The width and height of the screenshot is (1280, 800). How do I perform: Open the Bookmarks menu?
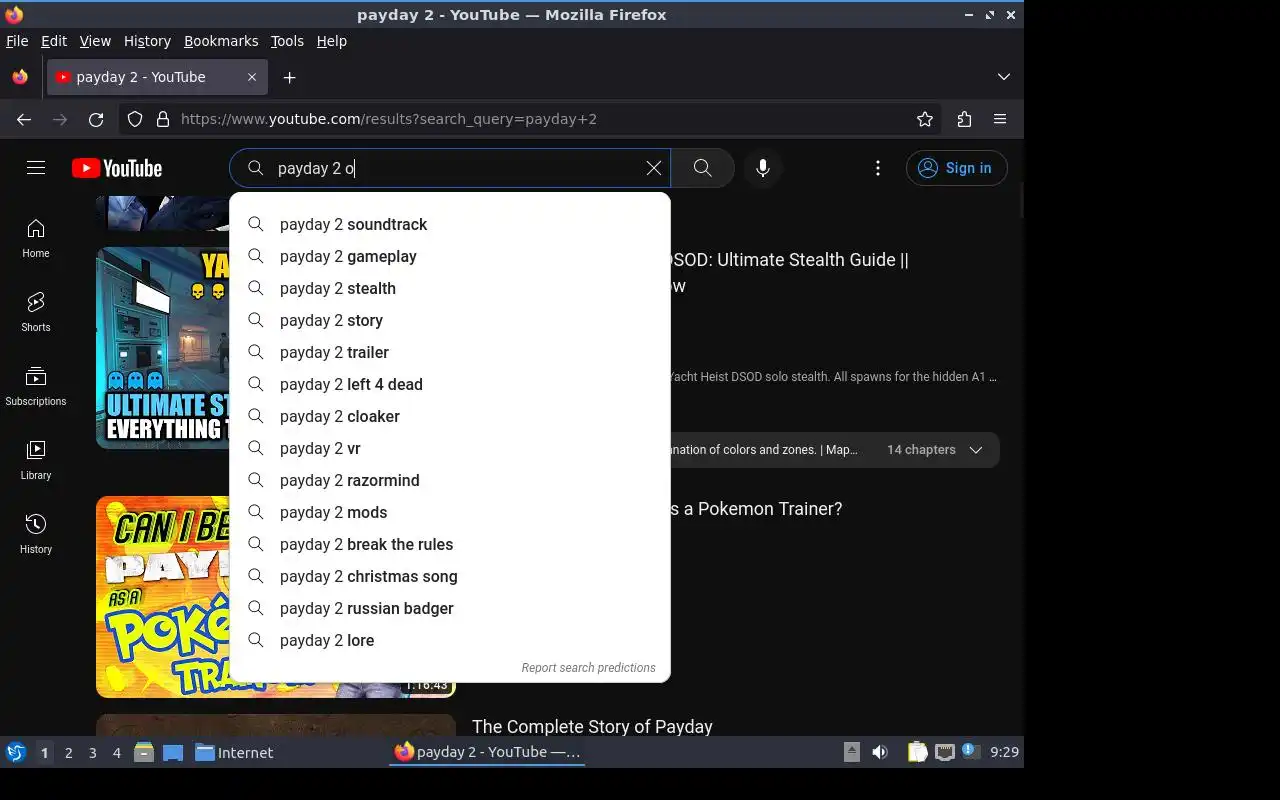tap(221, 41)
